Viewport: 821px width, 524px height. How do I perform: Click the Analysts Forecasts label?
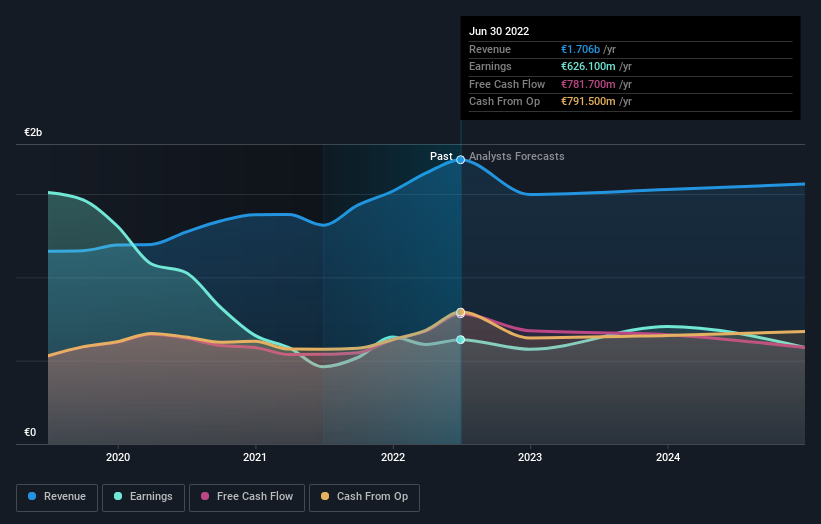coord(517,156)
